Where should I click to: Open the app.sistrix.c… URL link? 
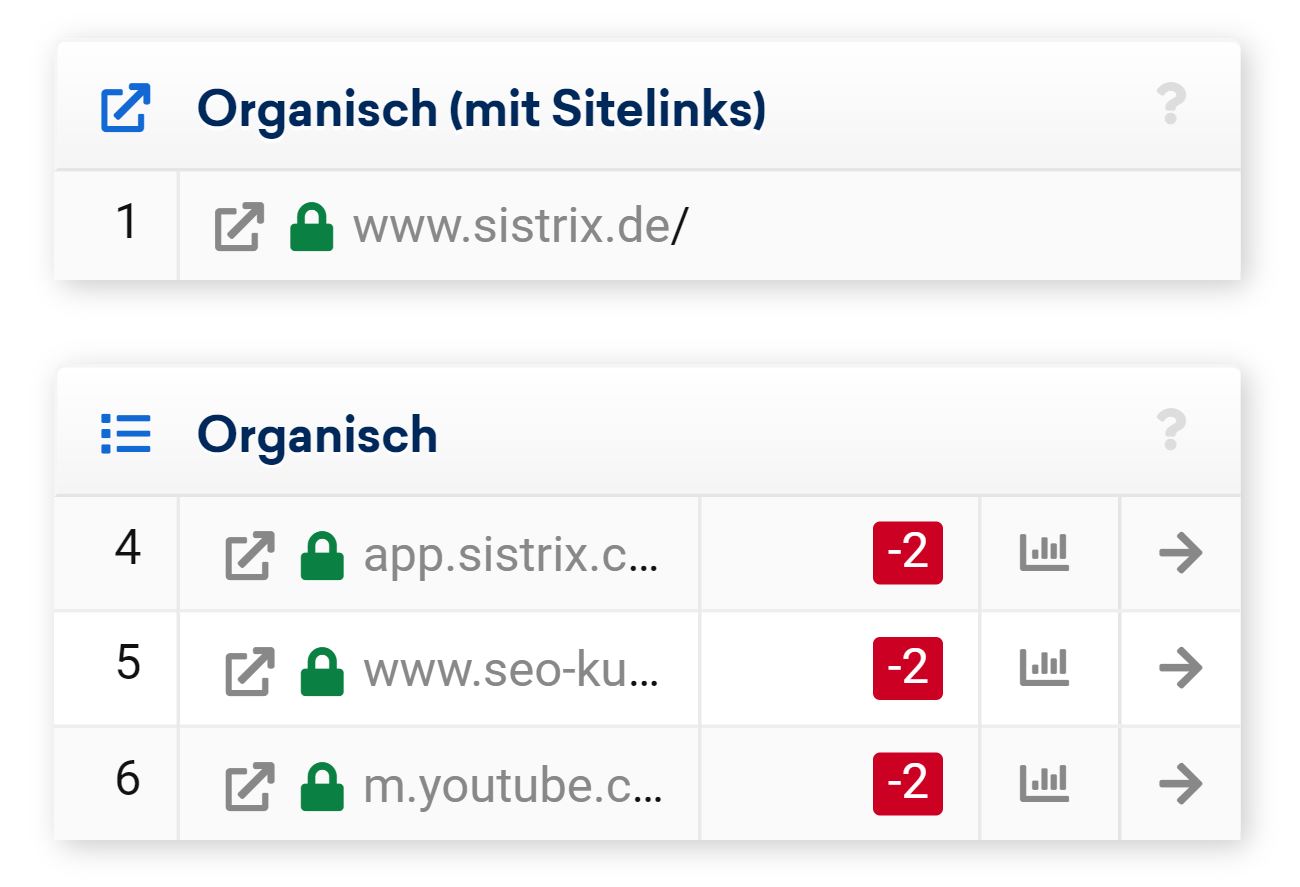click(510, 556)
